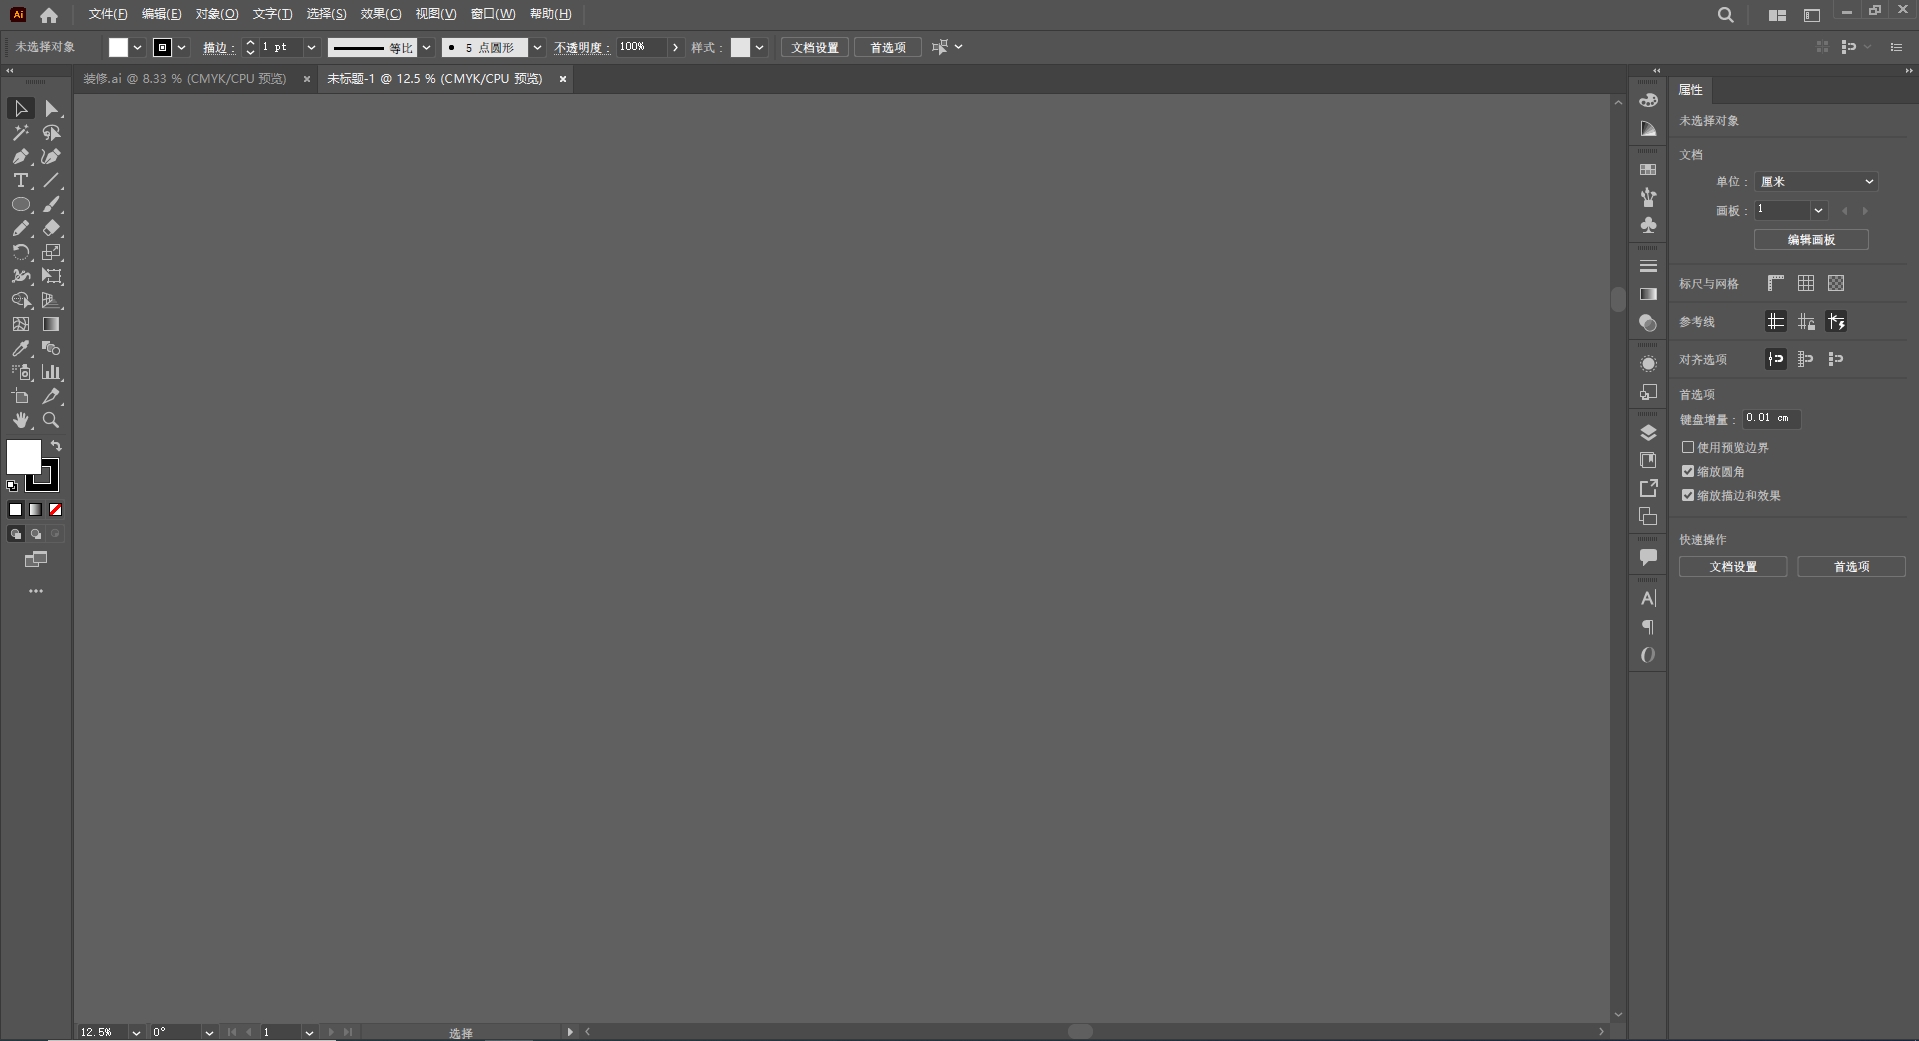The width and height of the screenshot is (1919, 1041).
Task: Open the Color palette panel icon
Action: tap(1648, 100)
